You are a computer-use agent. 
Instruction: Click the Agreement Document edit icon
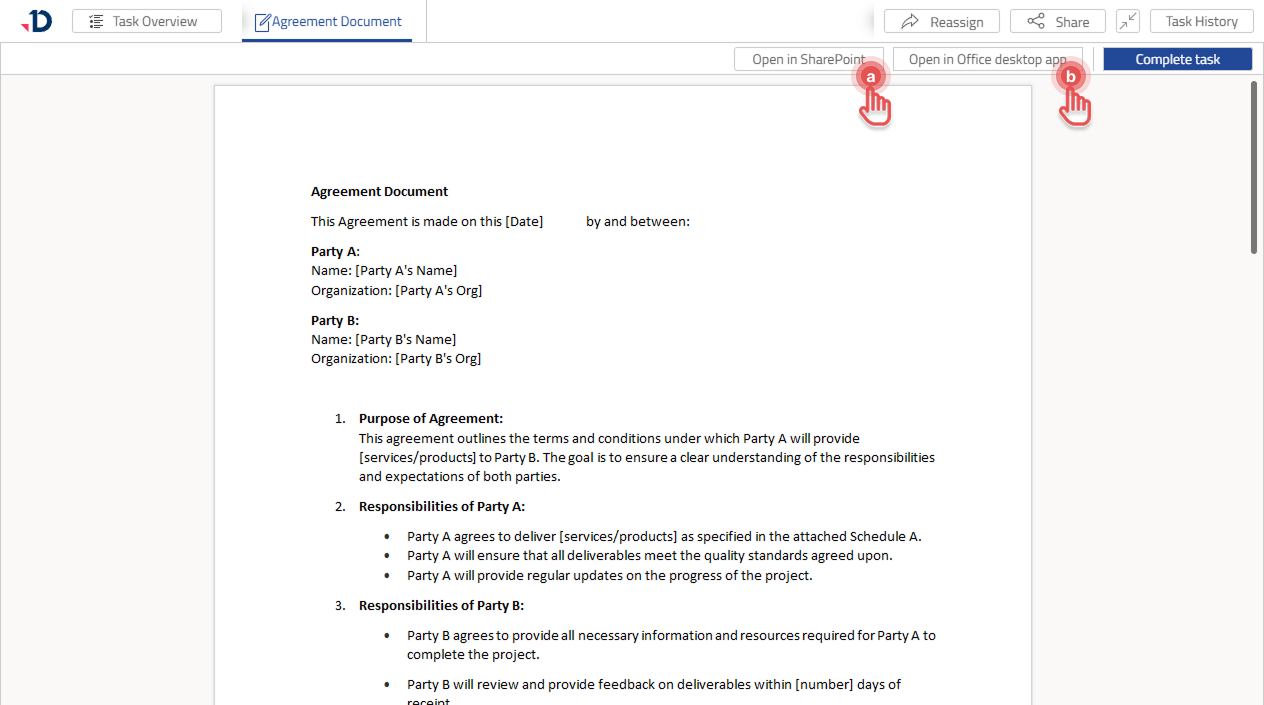click(x=263, y=22)
